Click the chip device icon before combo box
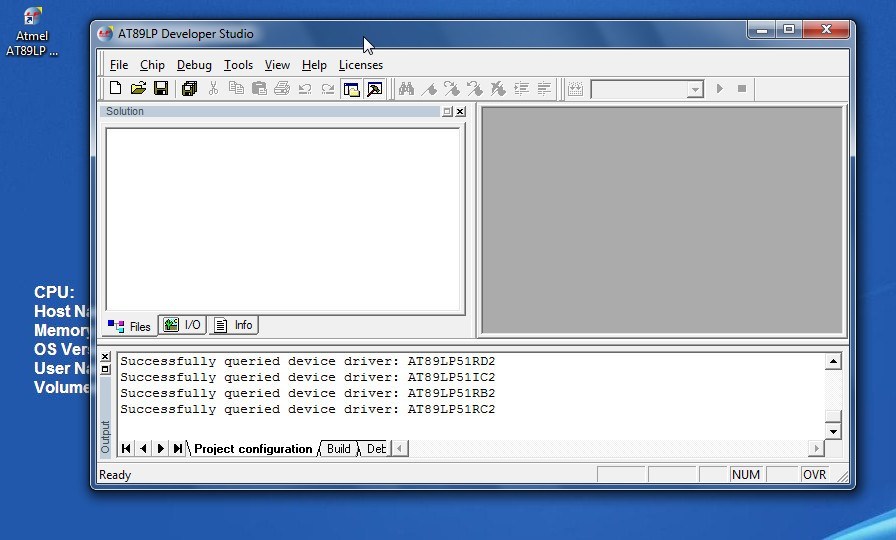896x540 pixels. point(575,89)
